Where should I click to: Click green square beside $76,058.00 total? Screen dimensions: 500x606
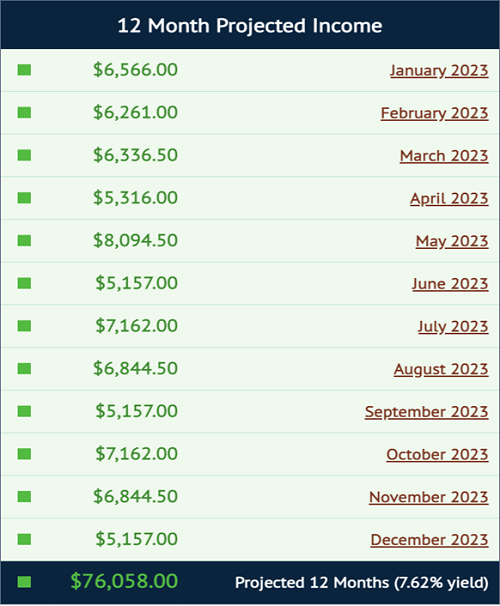coord(24,582)
